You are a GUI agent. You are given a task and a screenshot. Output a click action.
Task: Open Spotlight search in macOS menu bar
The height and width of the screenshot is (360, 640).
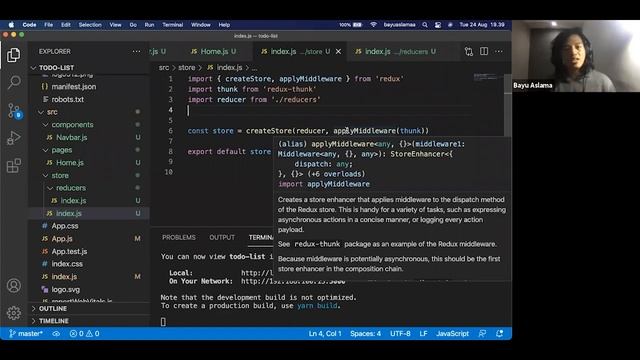425,24
